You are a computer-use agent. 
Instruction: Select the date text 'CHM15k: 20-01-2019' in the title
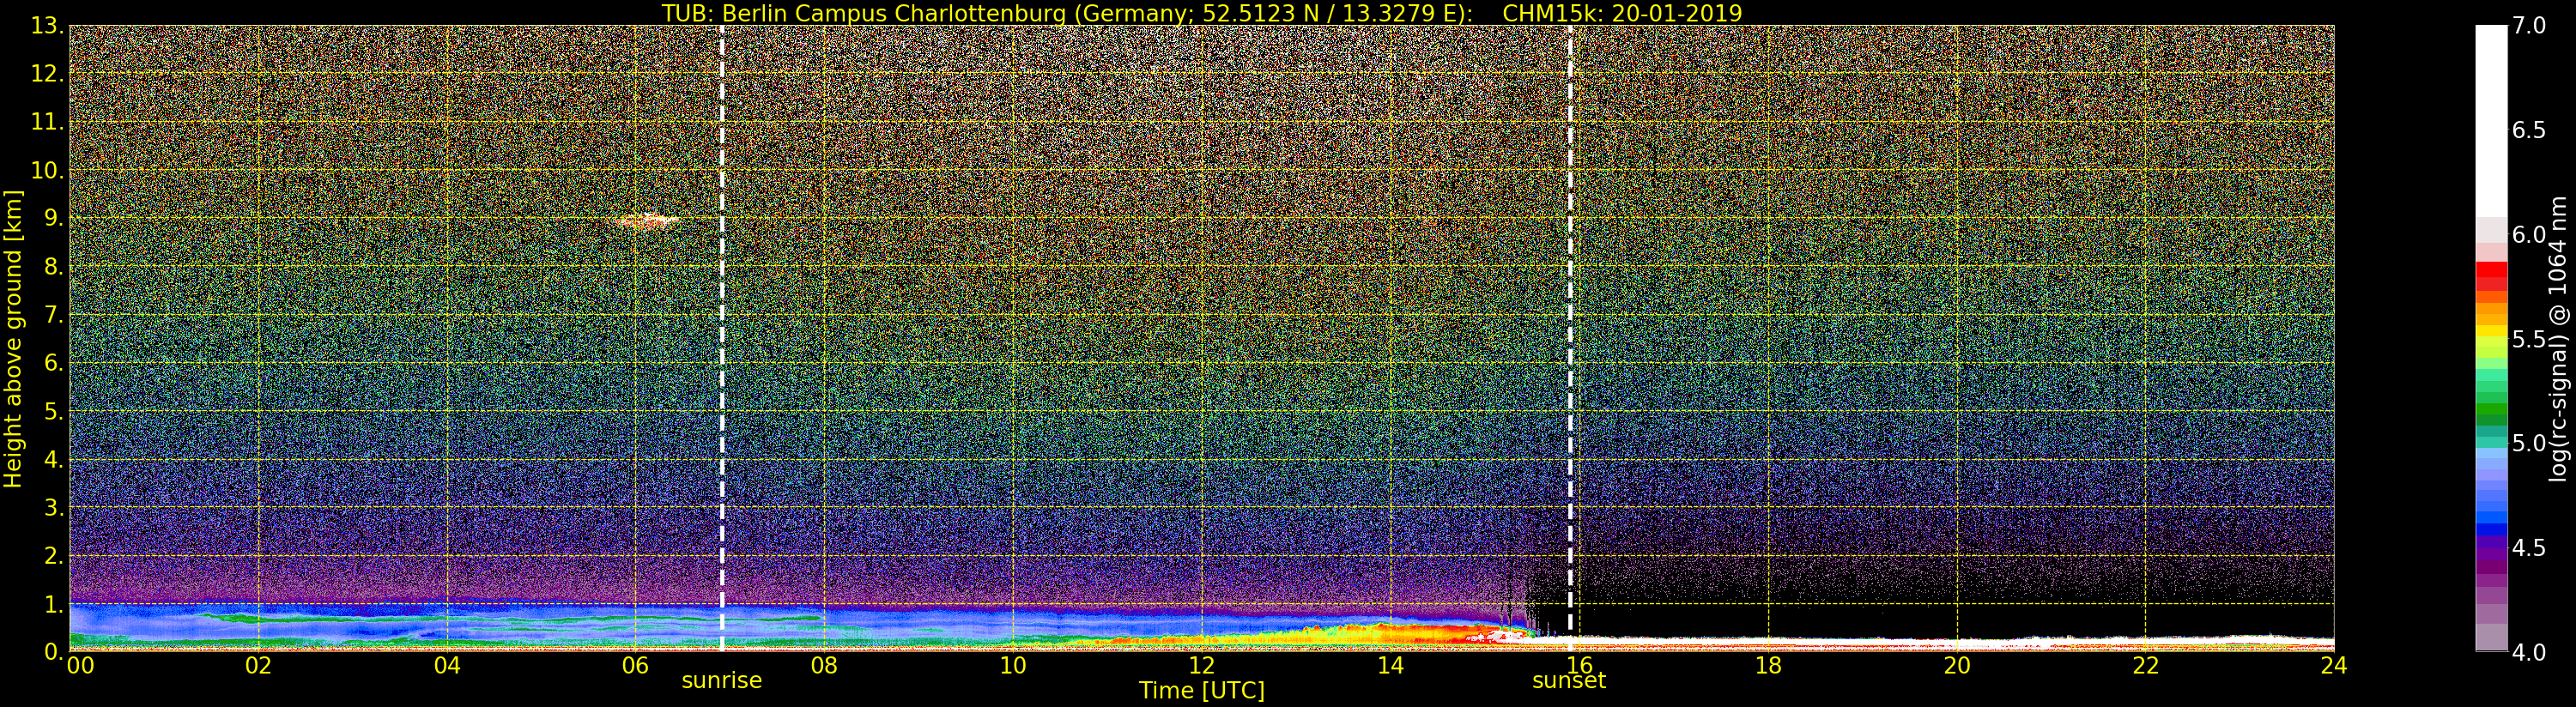pyautogui.click(x=1622, y=13)
